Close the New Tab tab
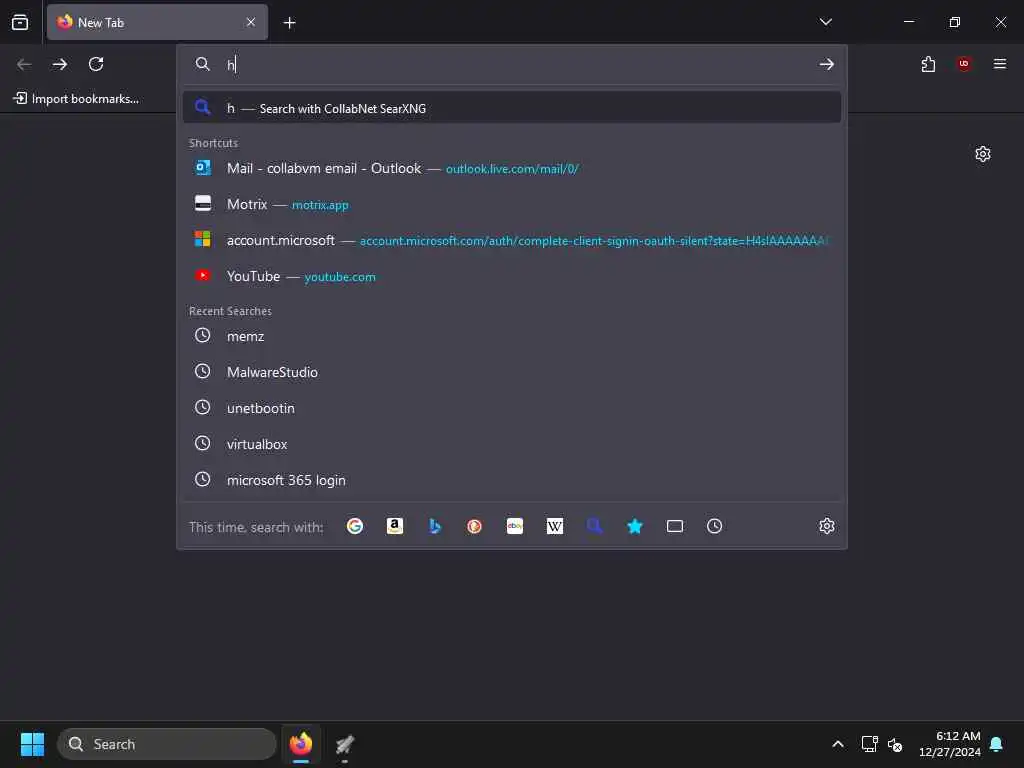This screenshot has width=1024, height=768. click(x=251, y=22)
